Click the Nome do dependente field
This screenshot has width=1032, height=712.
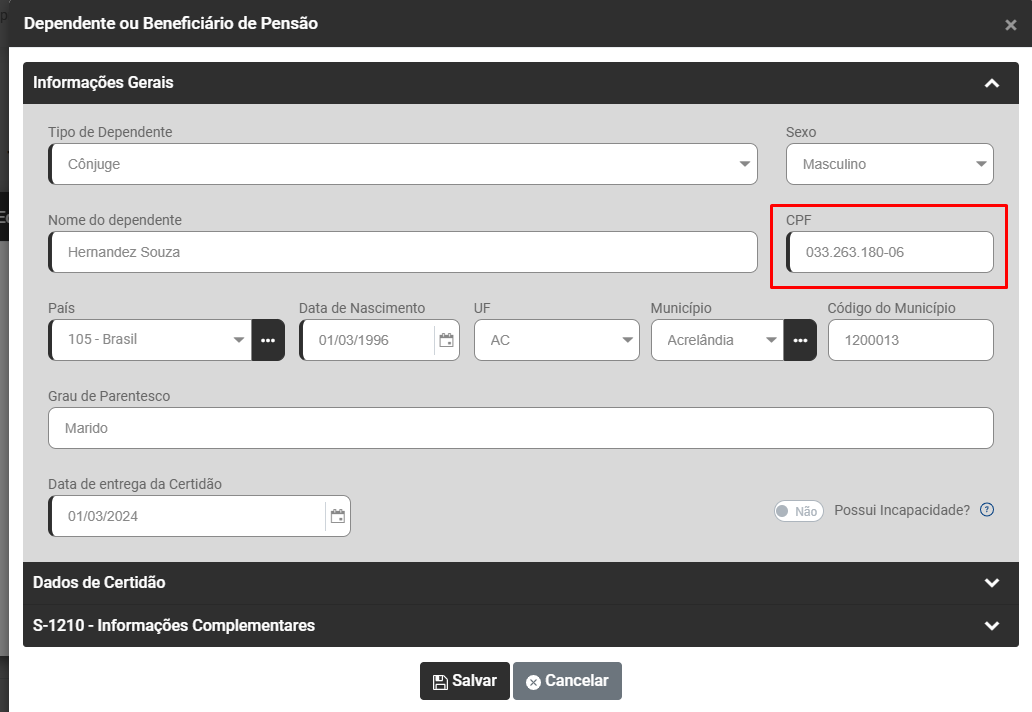pyautogui.click(x=402, y=252)
